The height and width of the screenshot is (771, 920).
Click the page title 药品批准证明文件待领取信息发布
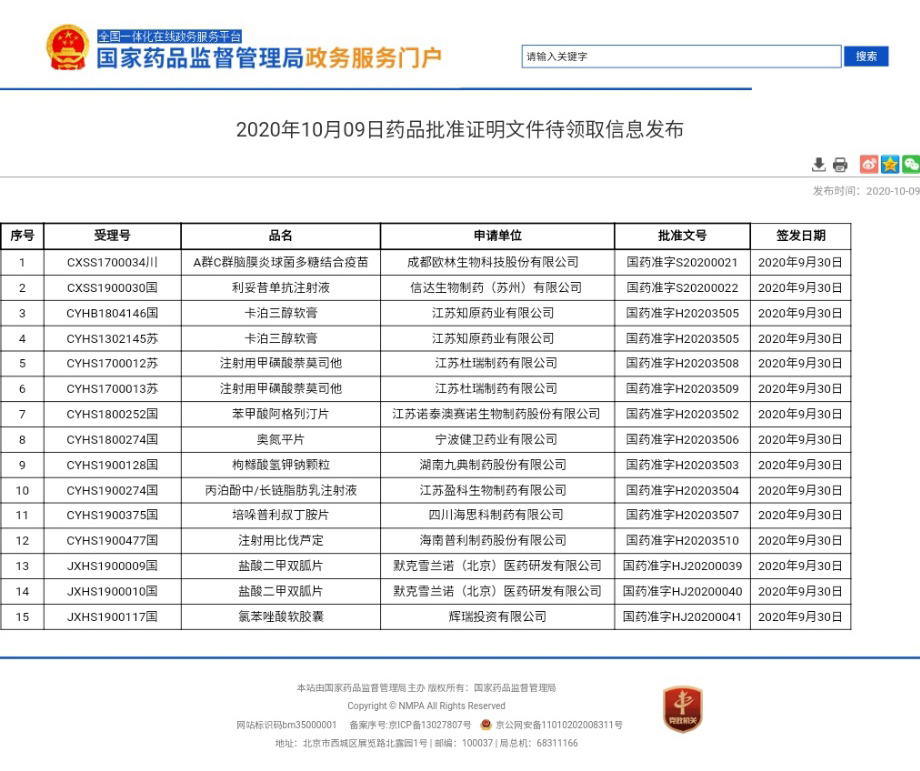coord(459,129)
